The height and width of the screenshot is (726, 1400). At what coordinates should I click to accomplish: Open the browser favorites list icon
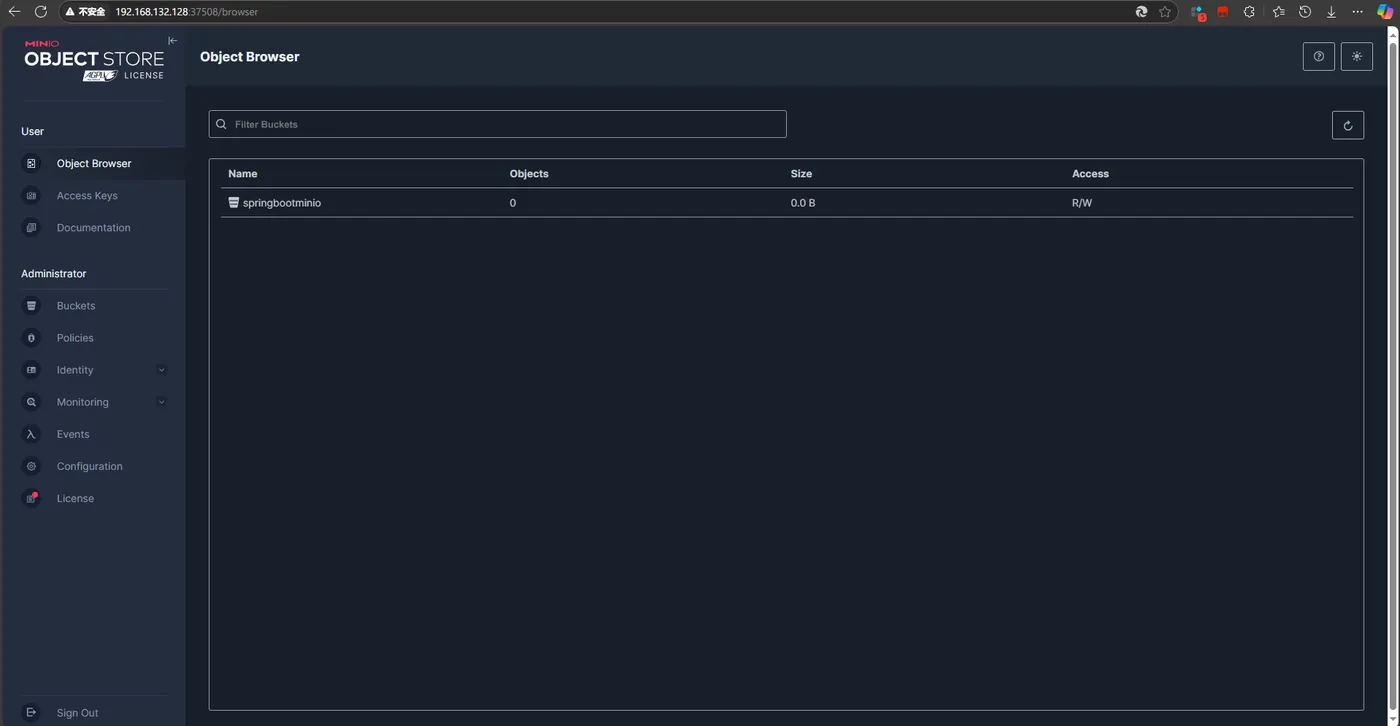[x=1279, y=12]
